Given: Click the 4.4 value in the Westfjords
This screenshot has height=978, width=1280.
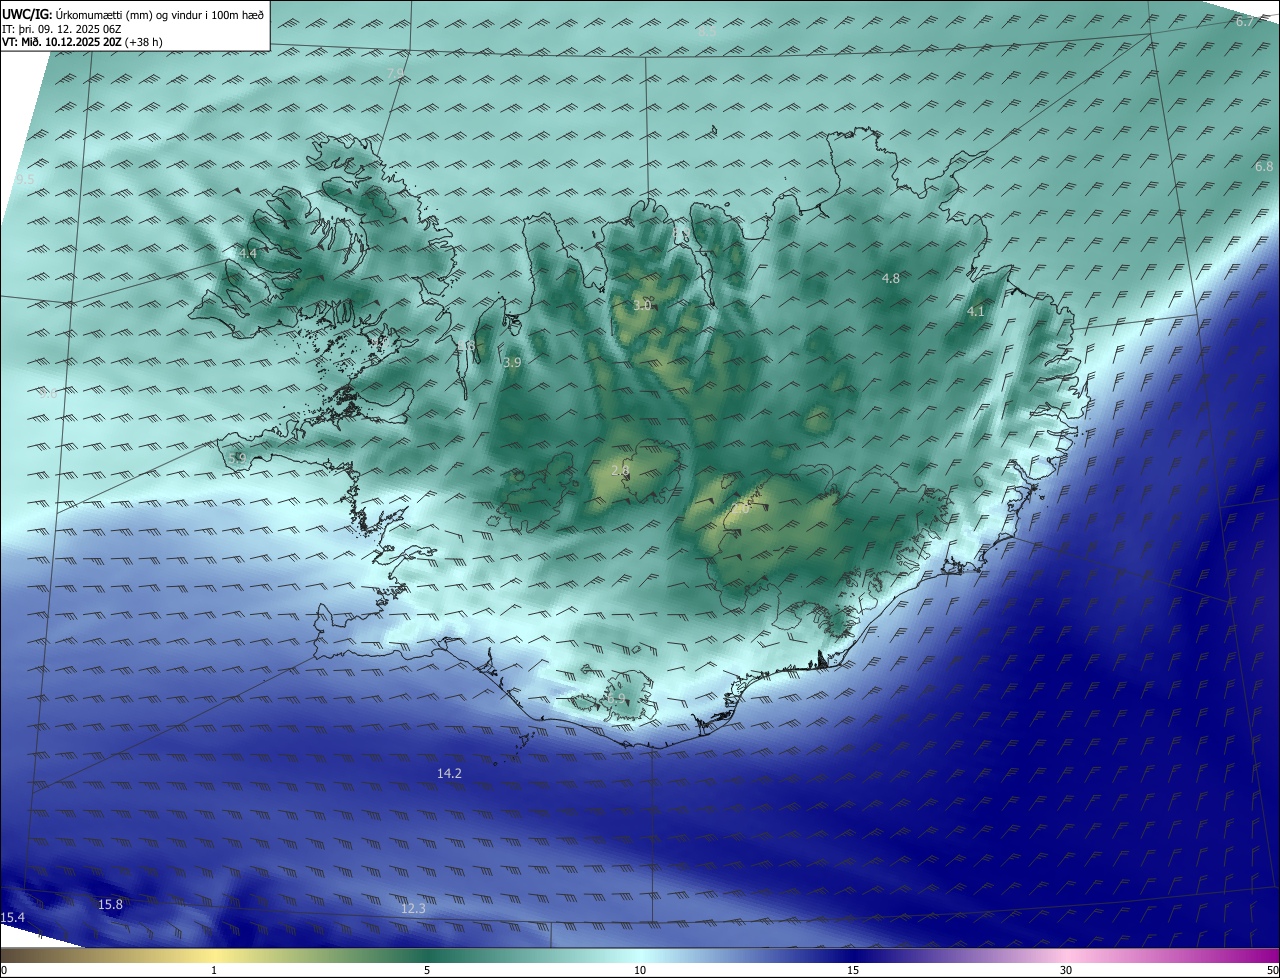Looking at the screenshot, I should pyautogui.click(x=247, y=254).
